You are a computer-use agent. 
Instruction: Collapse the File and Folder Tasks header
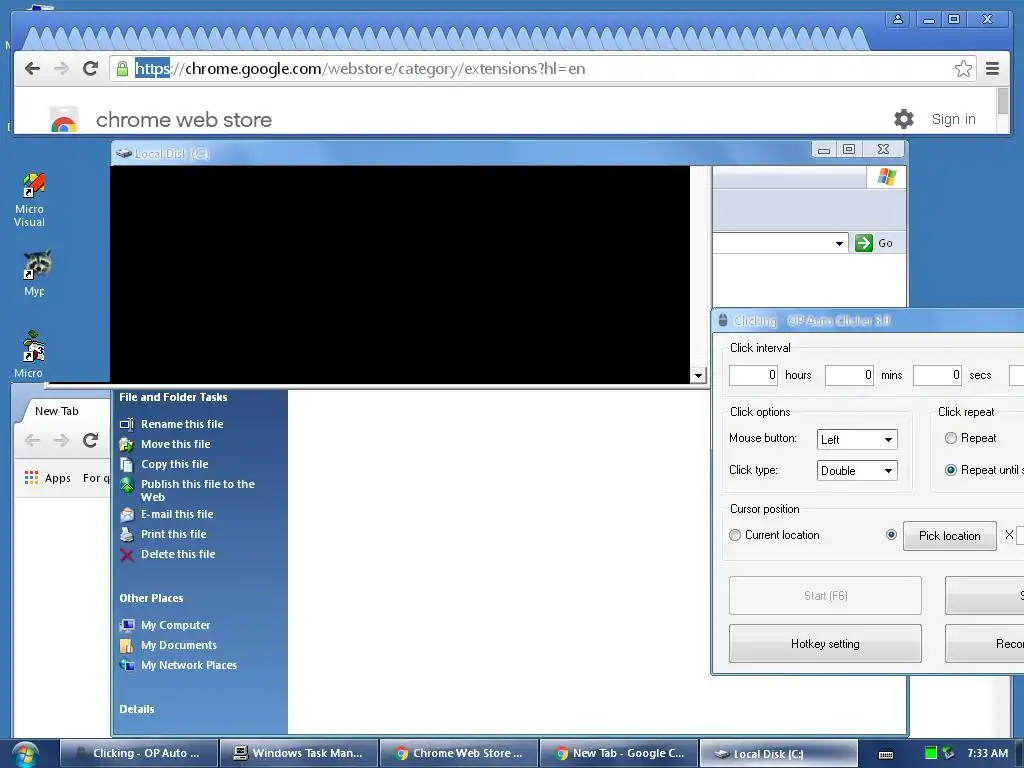(173, 397)
